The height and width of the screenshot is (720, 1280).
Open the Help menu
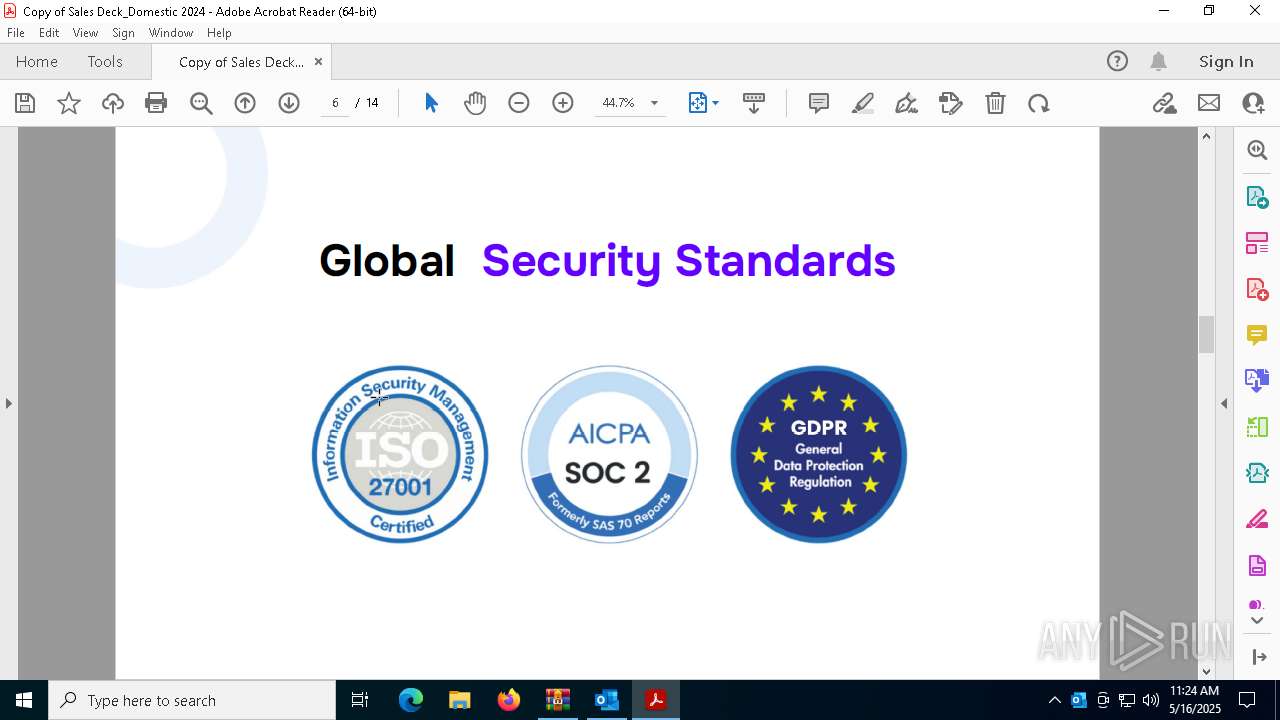[x=219, y=33]
